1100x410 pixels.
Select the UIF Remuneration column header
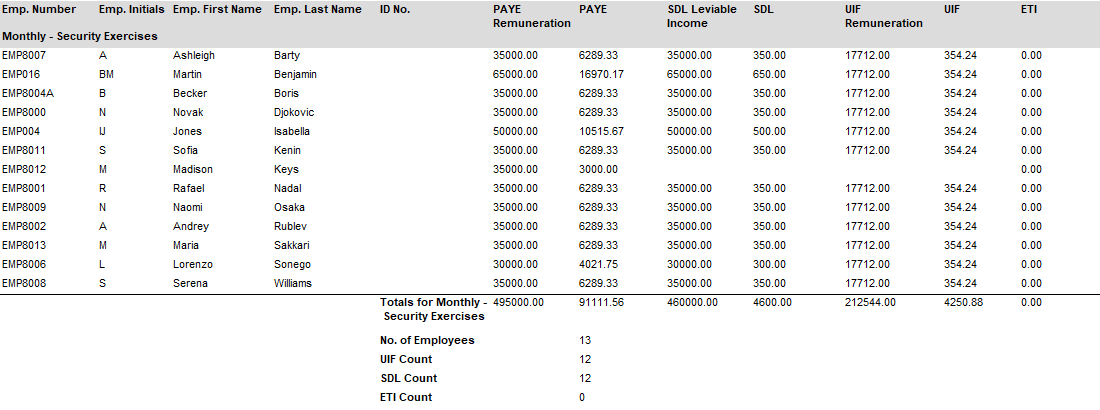tap(883, 16)
